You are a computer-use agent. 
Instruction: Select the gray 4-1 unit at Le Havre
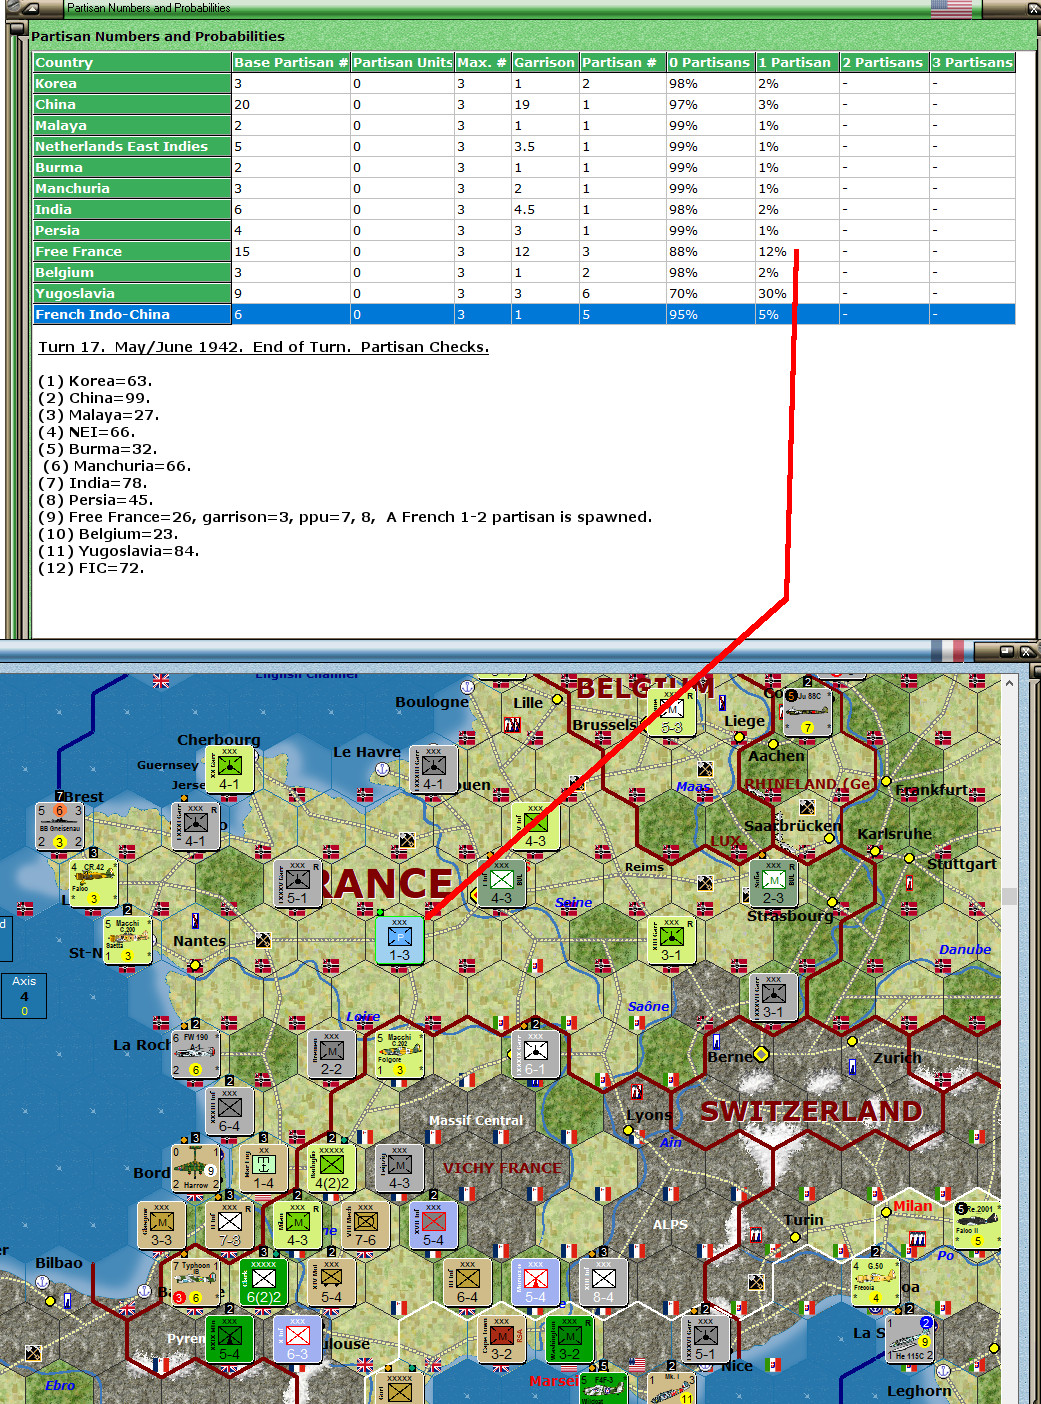(x=433, y=770)
